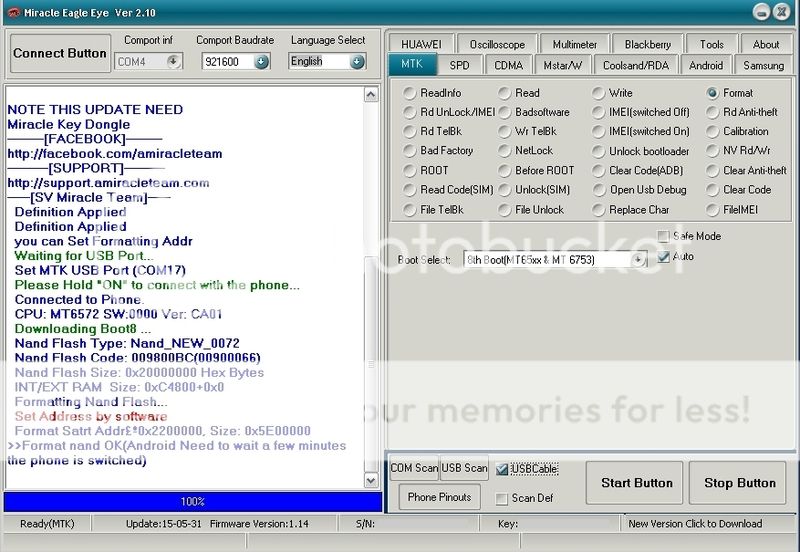This screenshot has height=552, width=800.
Task: Click the USB Scan button
Action: [464, 468]
